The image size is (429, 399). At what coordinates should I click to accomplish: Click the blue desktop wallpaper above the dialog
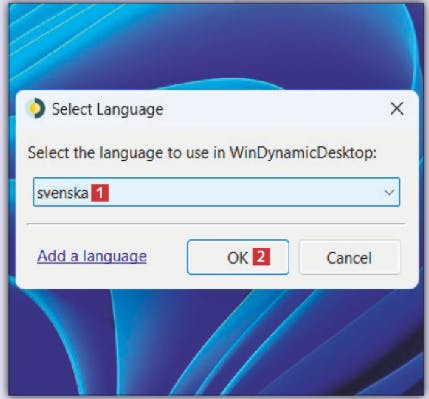point(213,47)
